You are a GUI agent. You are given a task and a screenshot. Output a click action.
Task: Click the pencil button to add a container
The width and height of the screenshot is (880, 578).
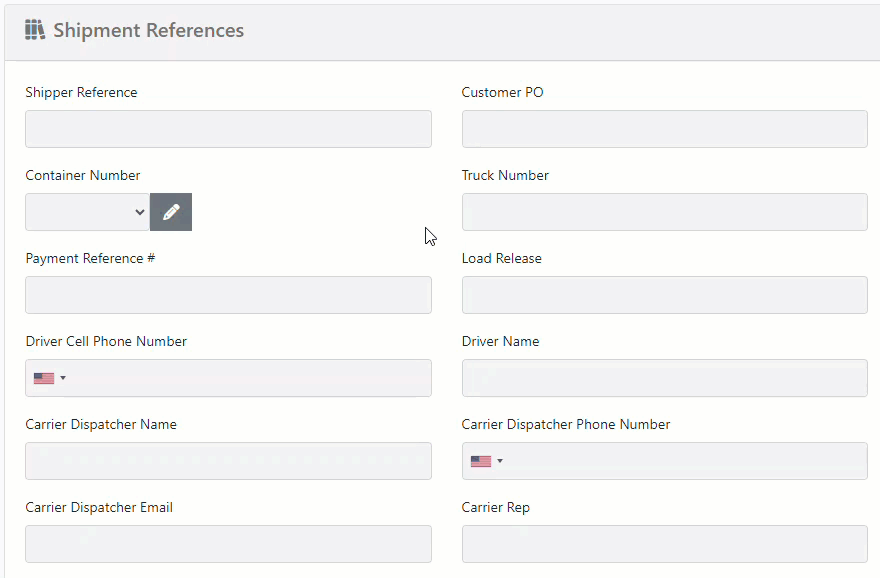pyautogui.click(x=170, y=211)
